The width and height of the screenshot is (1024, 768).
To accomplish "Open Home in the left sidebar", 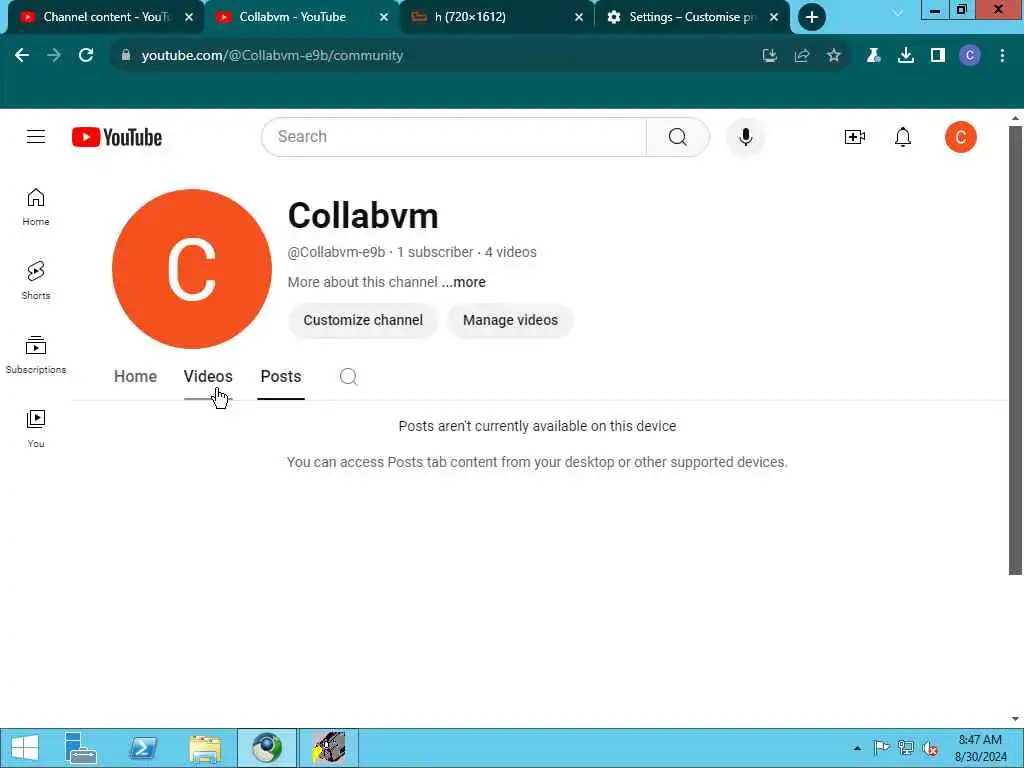I will pyautogui.click(x=36, y=207).
